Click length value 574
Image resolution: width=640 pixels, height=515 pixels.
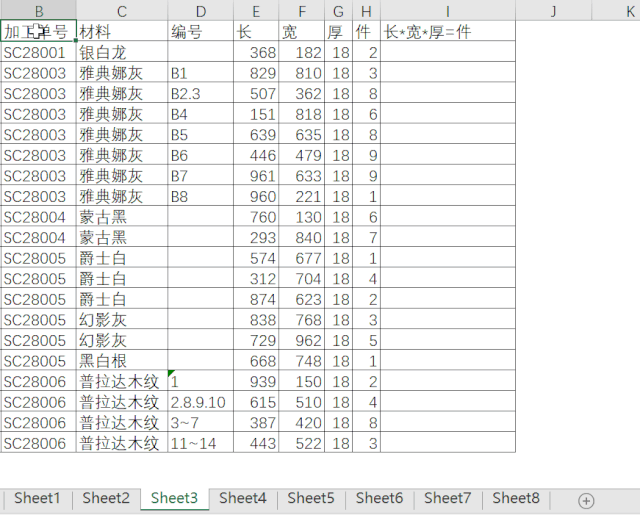pos(256,258)
